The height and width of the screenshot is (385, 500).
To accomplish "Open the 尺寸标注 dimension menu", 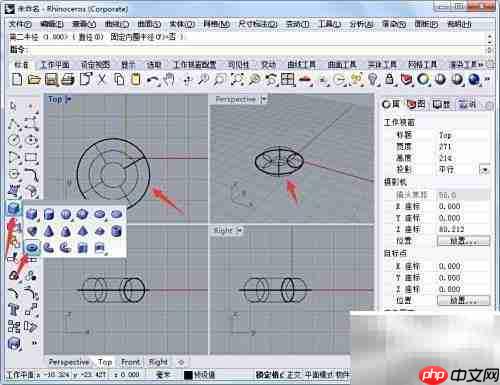I will tap(258, 24).
